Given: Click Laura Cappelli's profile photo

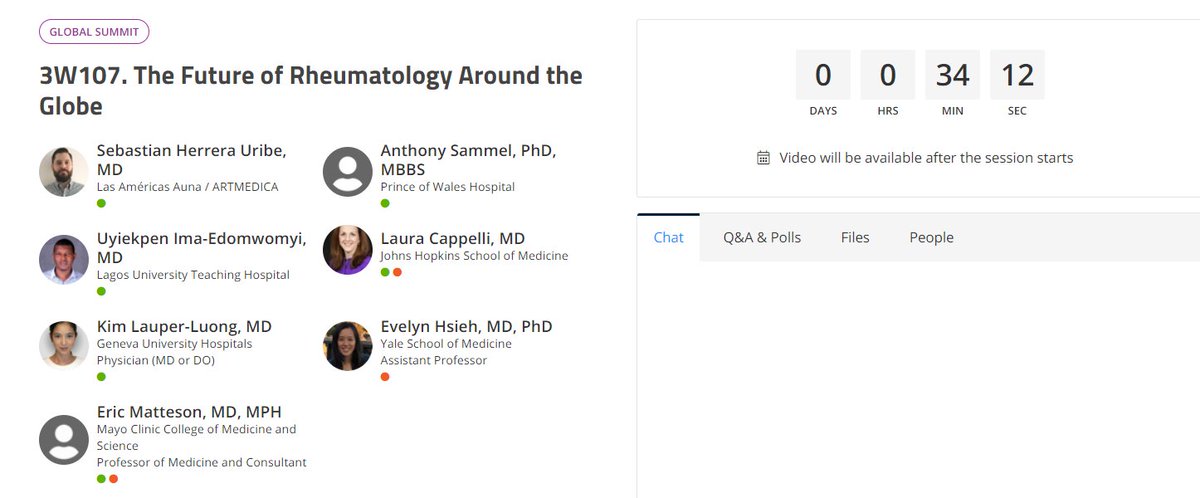Looking at the screenshot, I should [x=348, y=250].
